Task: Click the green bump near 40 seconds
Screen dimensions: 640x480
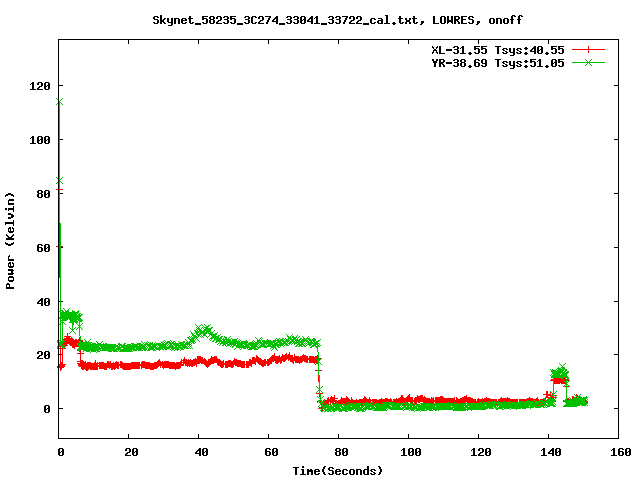Action: pyautogui.click(x=203, y=331)
